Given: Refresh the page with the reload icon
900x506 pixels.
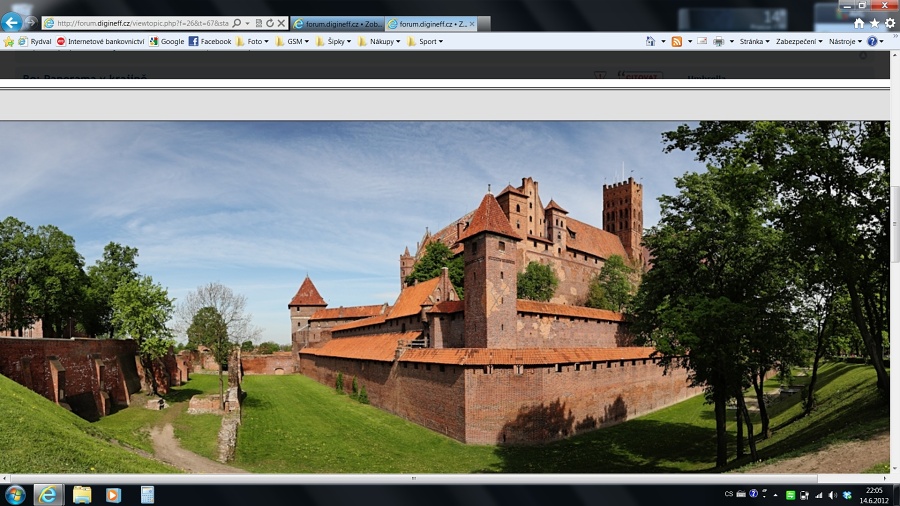Looking at the screenshot, I should pyautogui.click(x=270, y=23).
